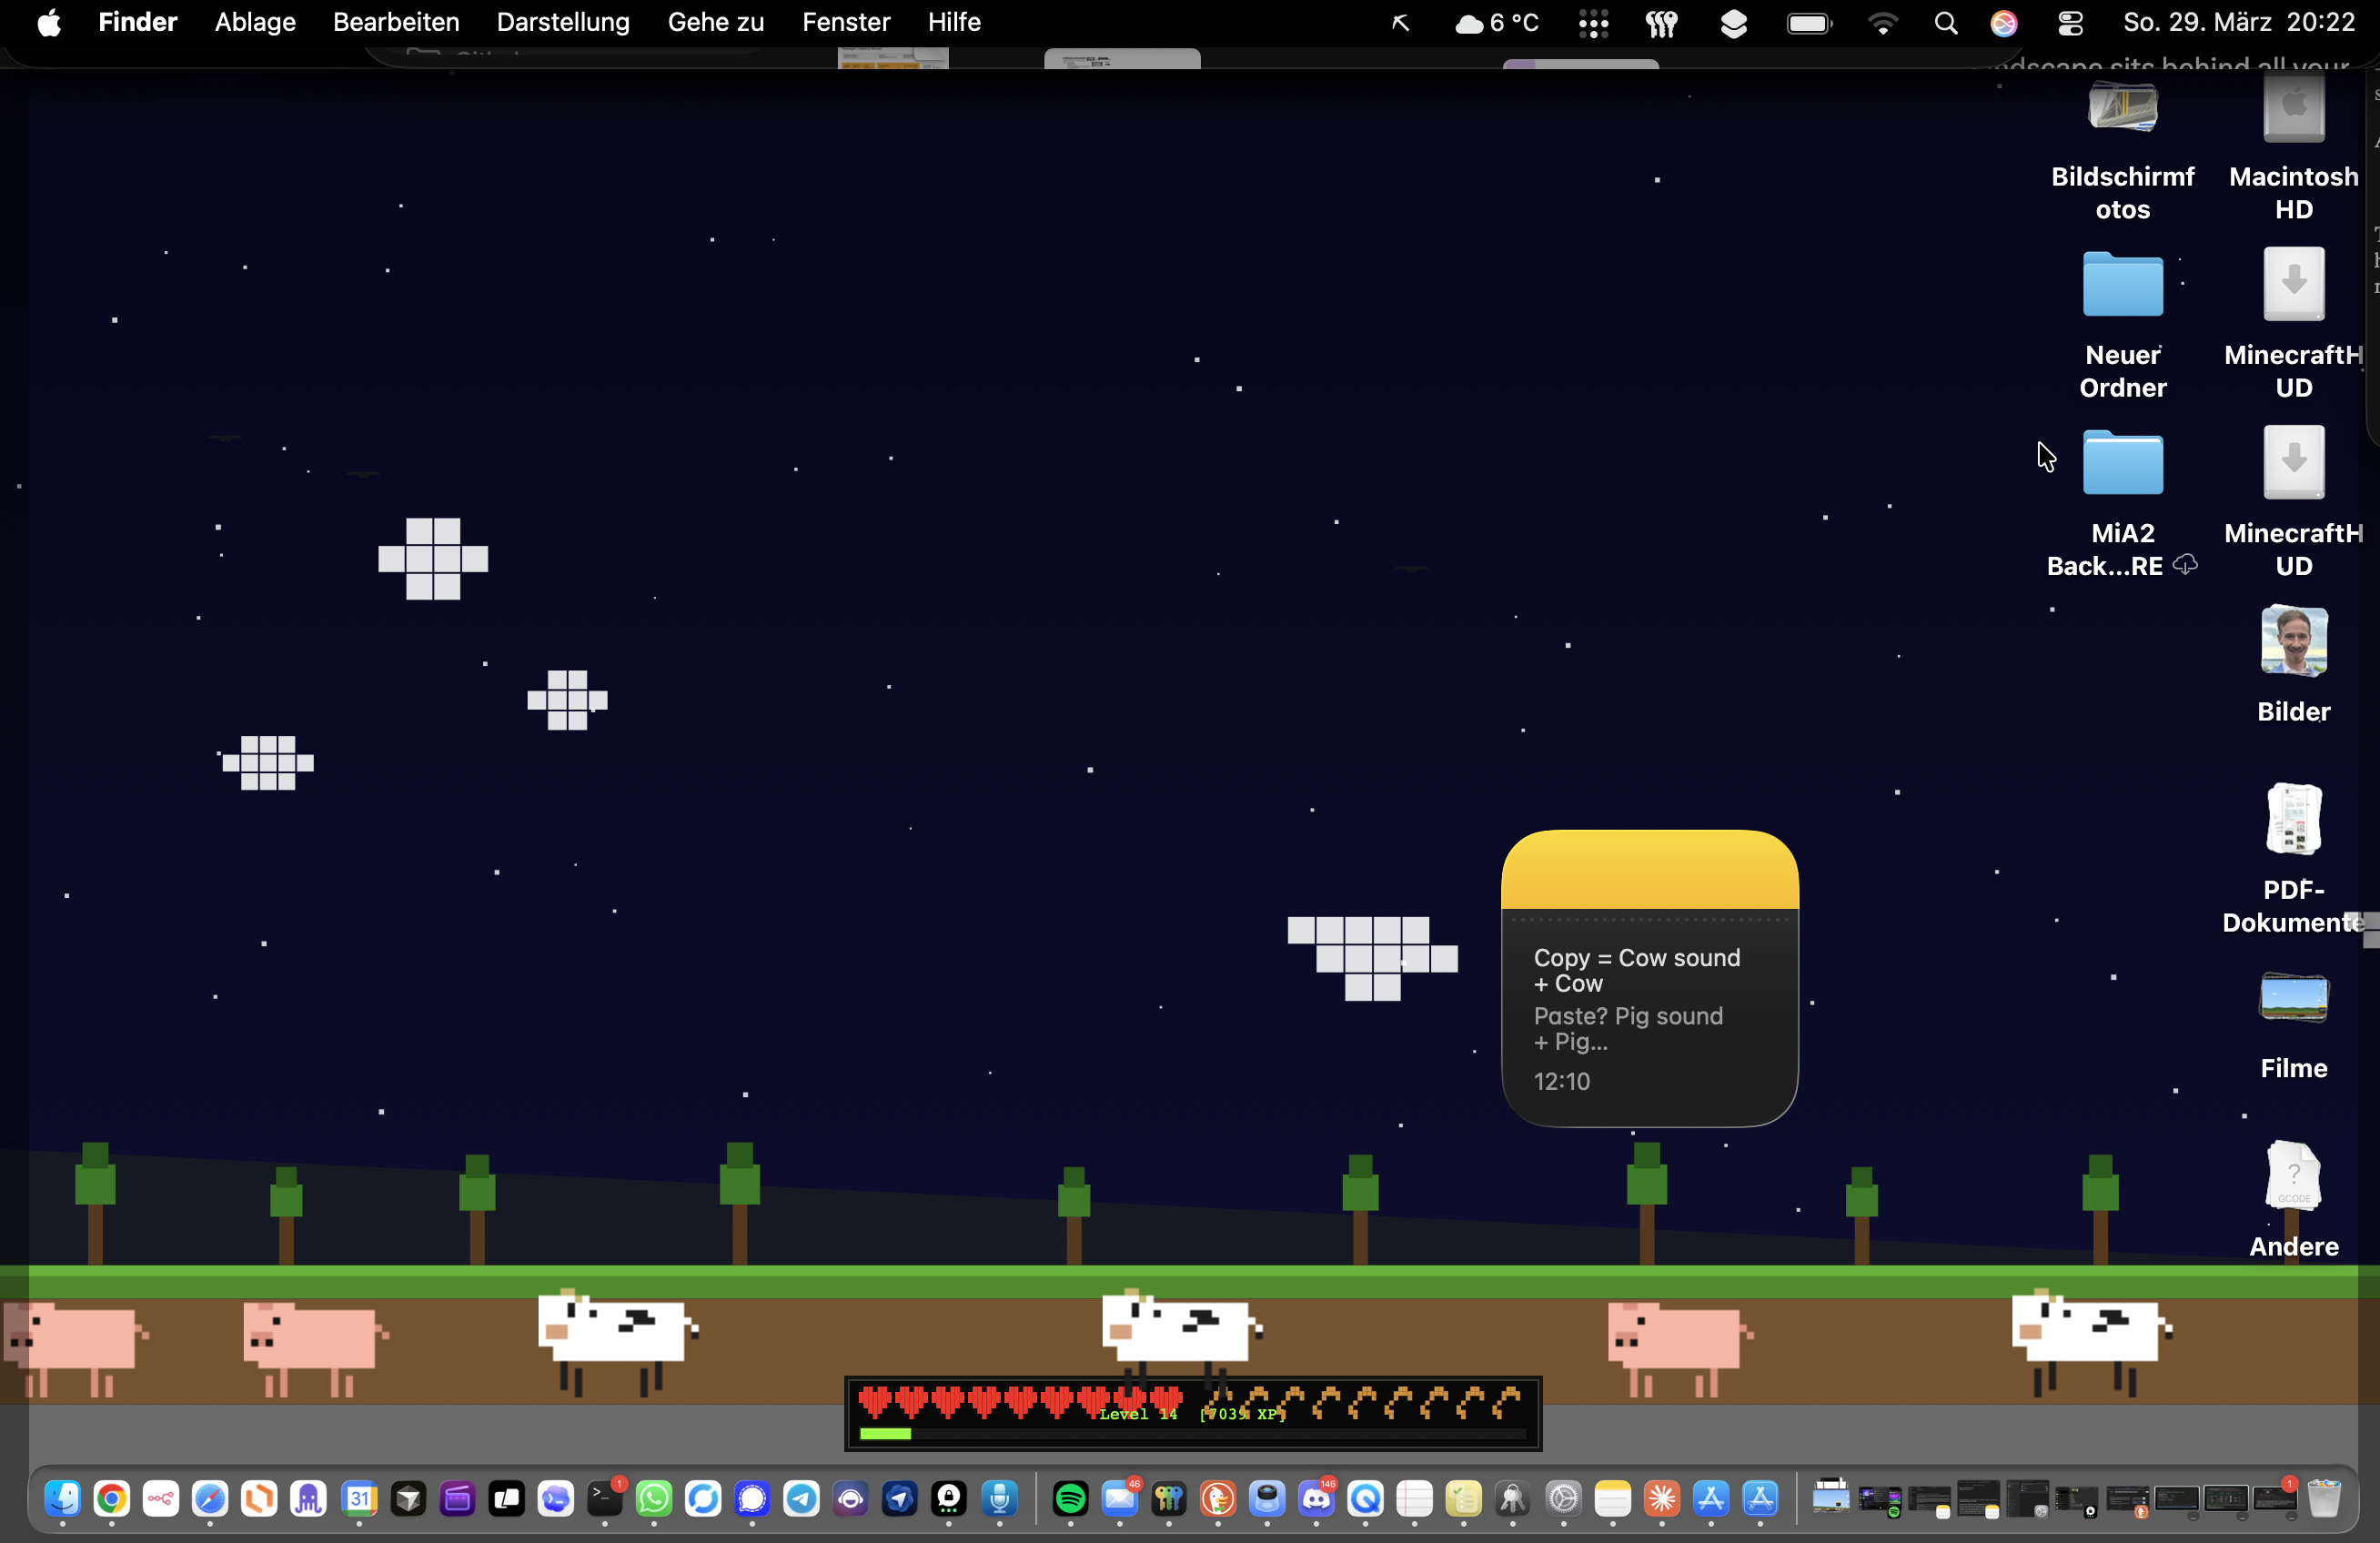Viewport: 2380px width, 1543px height.
Task: Select the upper MinecraftHUD disk image
Action: (2294, 284)
